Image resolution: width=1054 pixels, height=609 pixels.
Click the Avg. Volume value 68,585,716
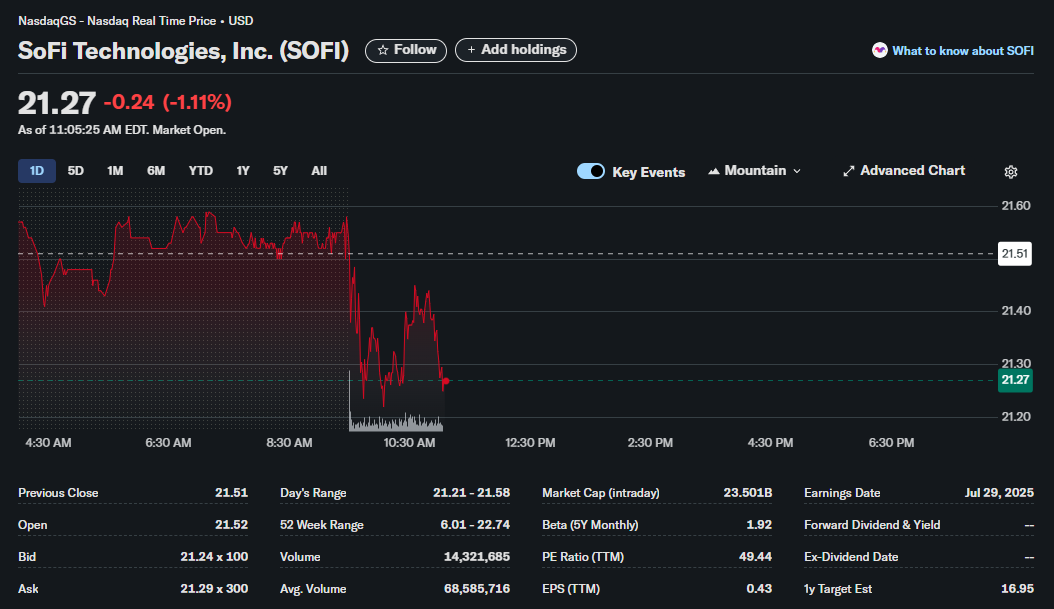tap(477, 589)
